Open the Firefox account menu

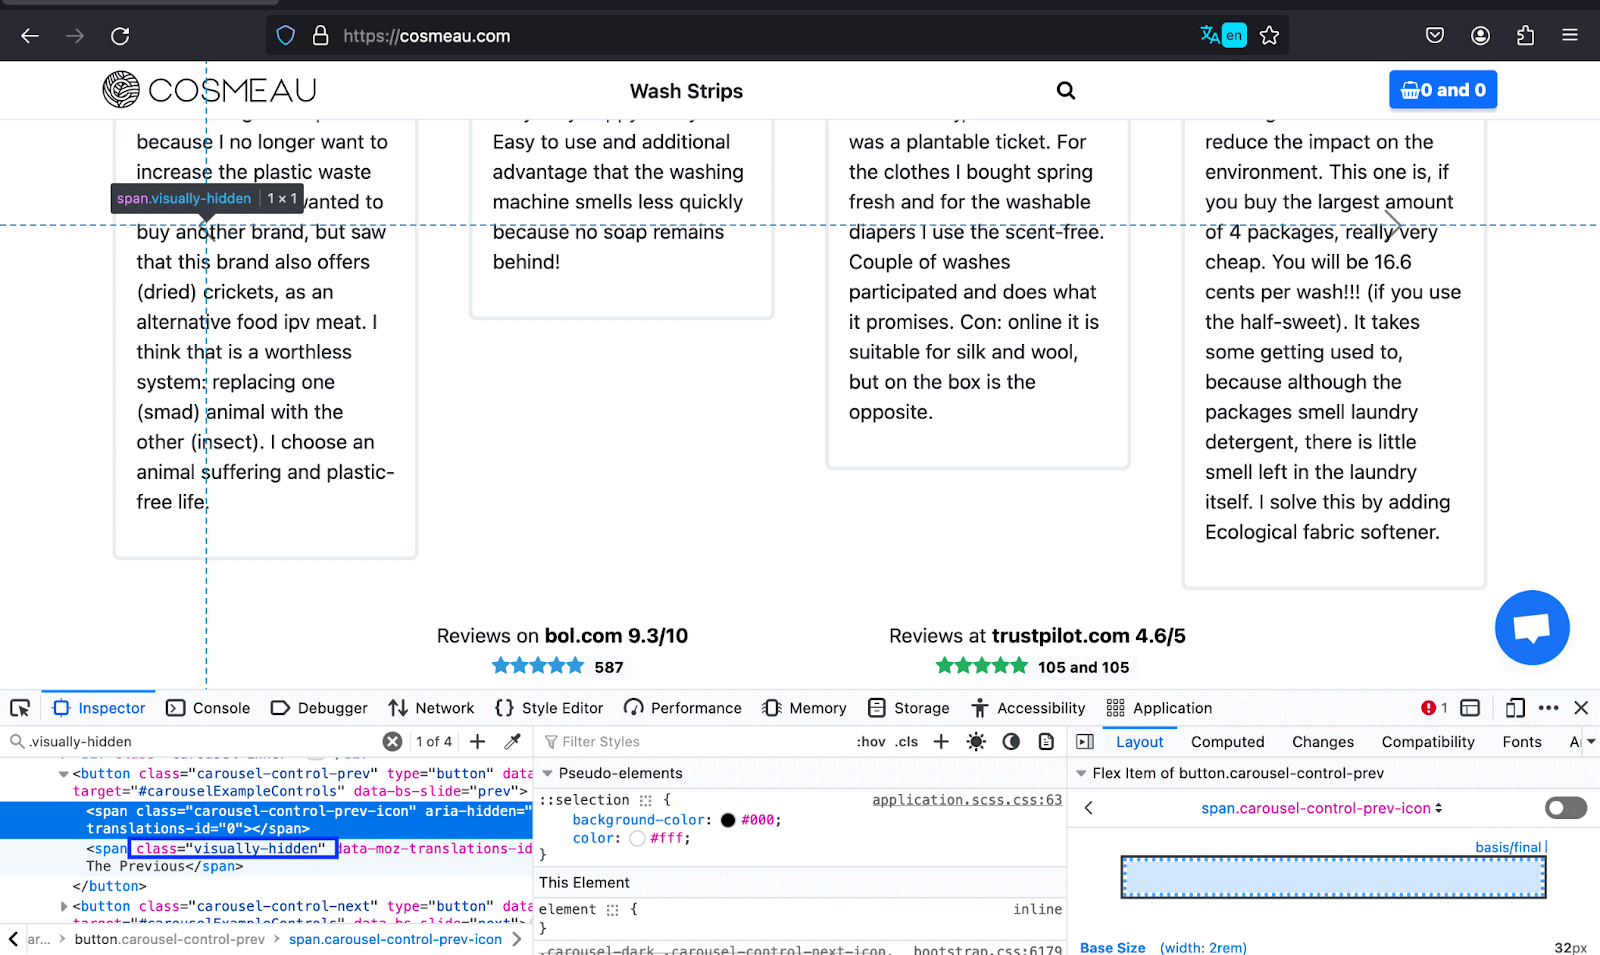[x=1481, y=36]
